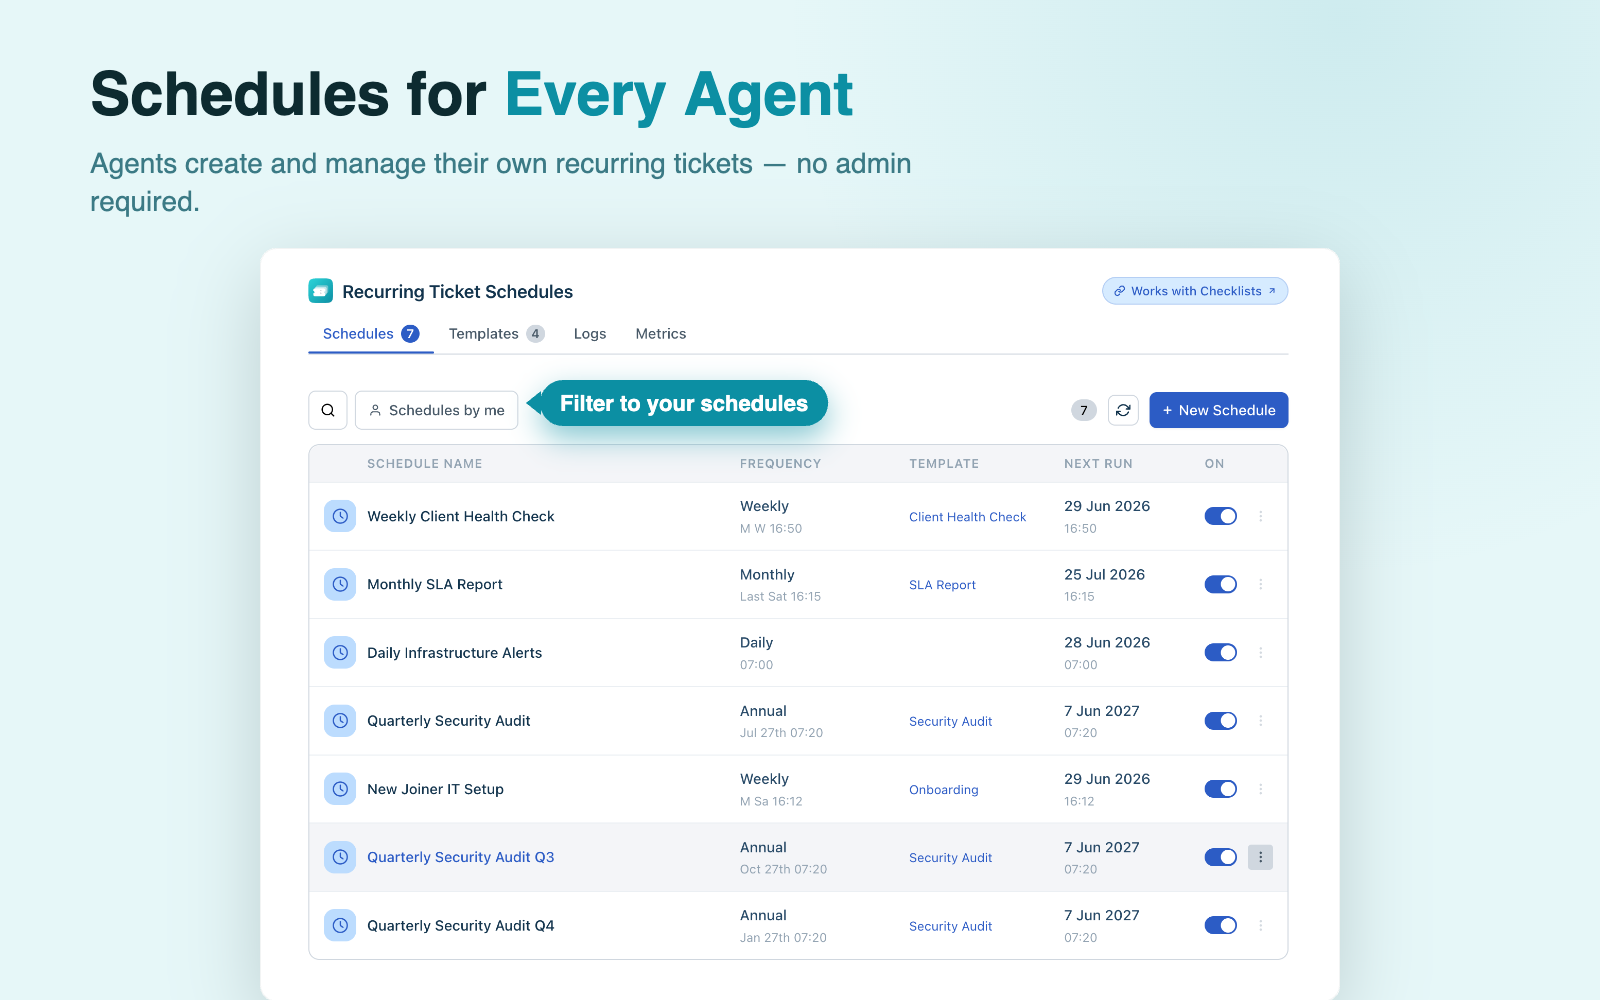The width and height of the screenshot is (1600, 1000).
Task: Click the Schedule Name column header
Action: (424, 464)
